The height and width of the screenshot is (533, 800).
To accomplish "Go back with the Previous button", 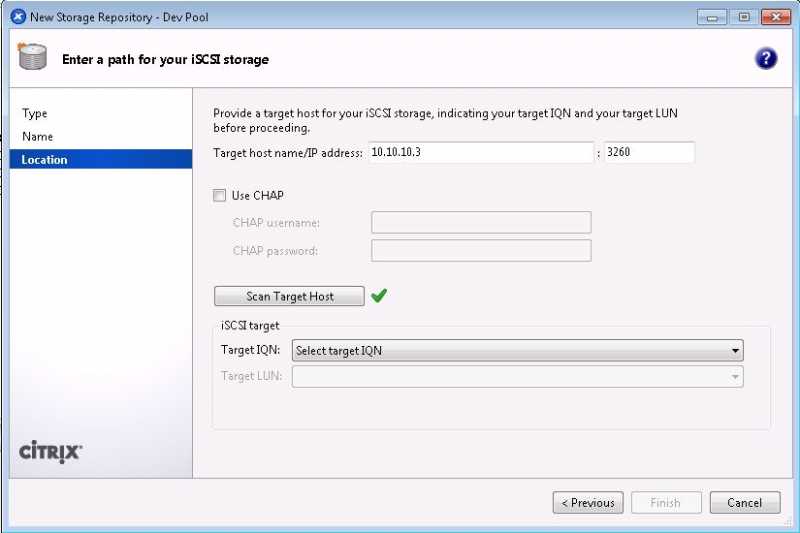I will [588, 503].
